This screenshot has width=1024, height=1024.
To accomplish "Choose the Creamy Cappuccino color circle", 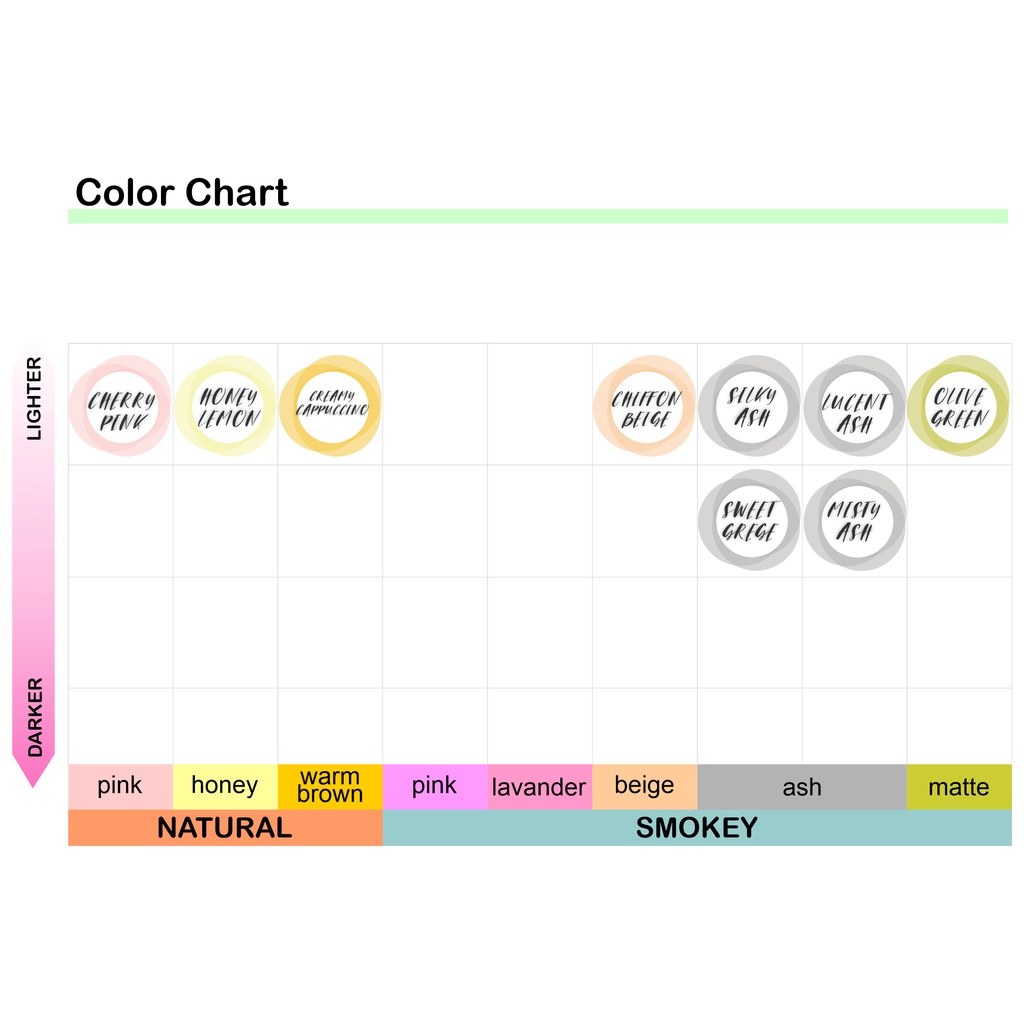I will coord(330,405).
